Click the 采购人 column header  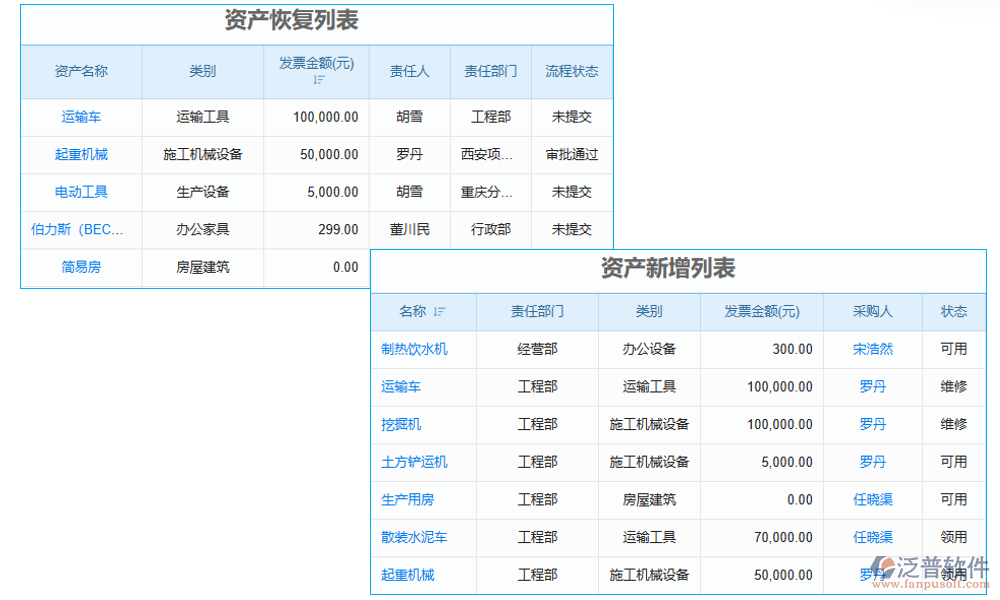pyautogui.click(x=872, y=311)
